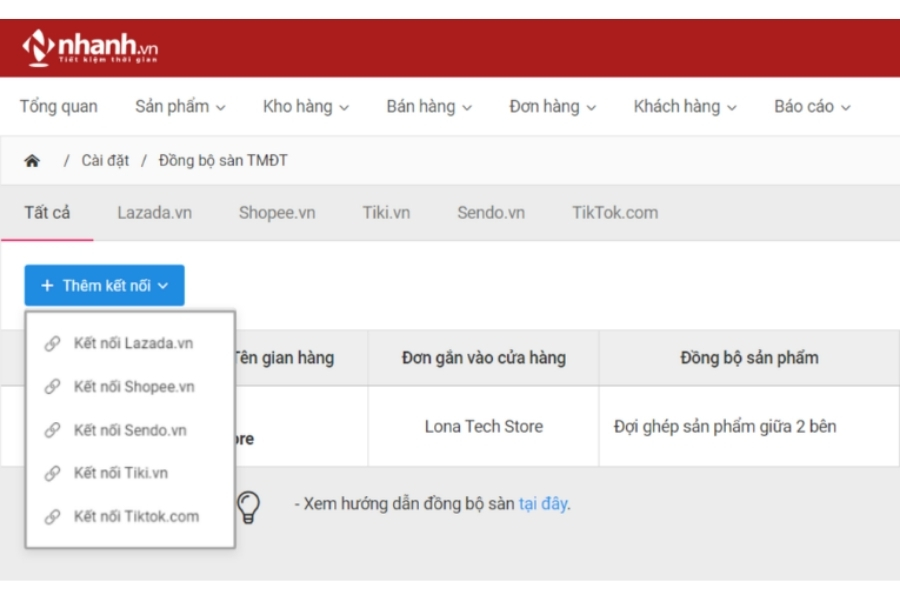900x600 pixels.
Task: Click Đợi ghép sản phẩm giữa 2 bên
Action: coord(725,427)
